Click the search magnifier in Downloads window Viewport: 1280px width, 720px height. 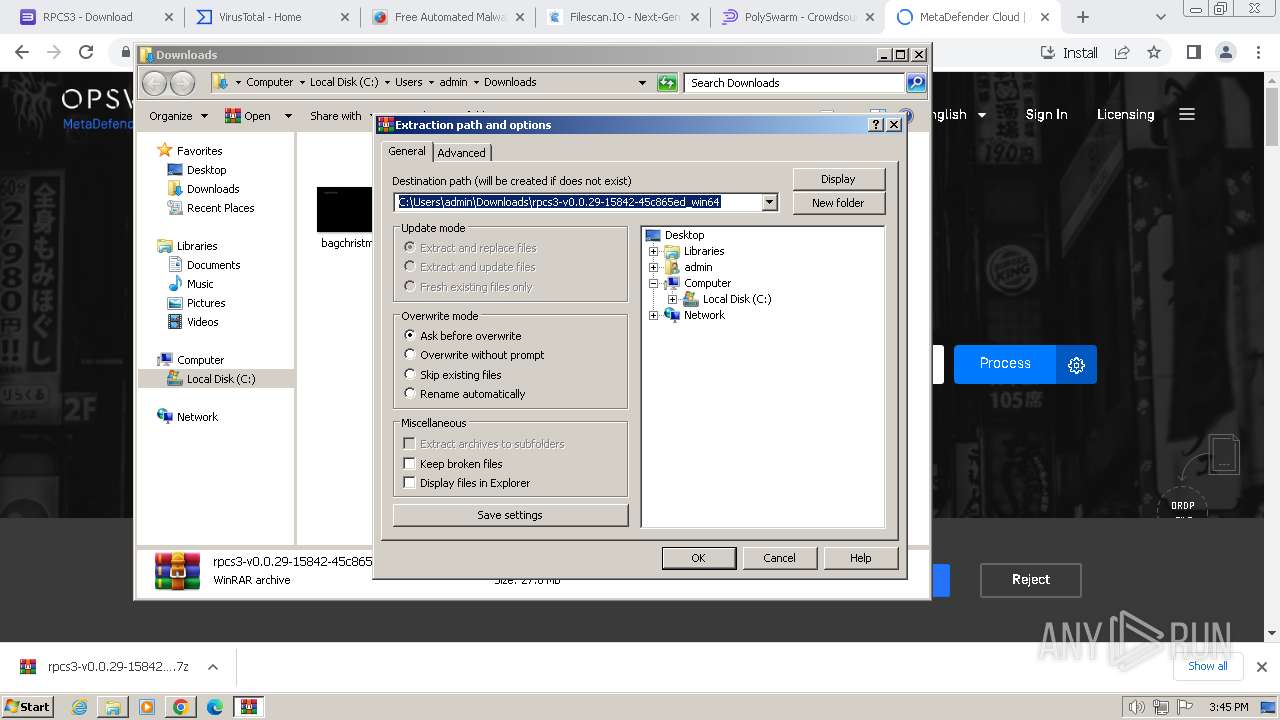[916, 83]
